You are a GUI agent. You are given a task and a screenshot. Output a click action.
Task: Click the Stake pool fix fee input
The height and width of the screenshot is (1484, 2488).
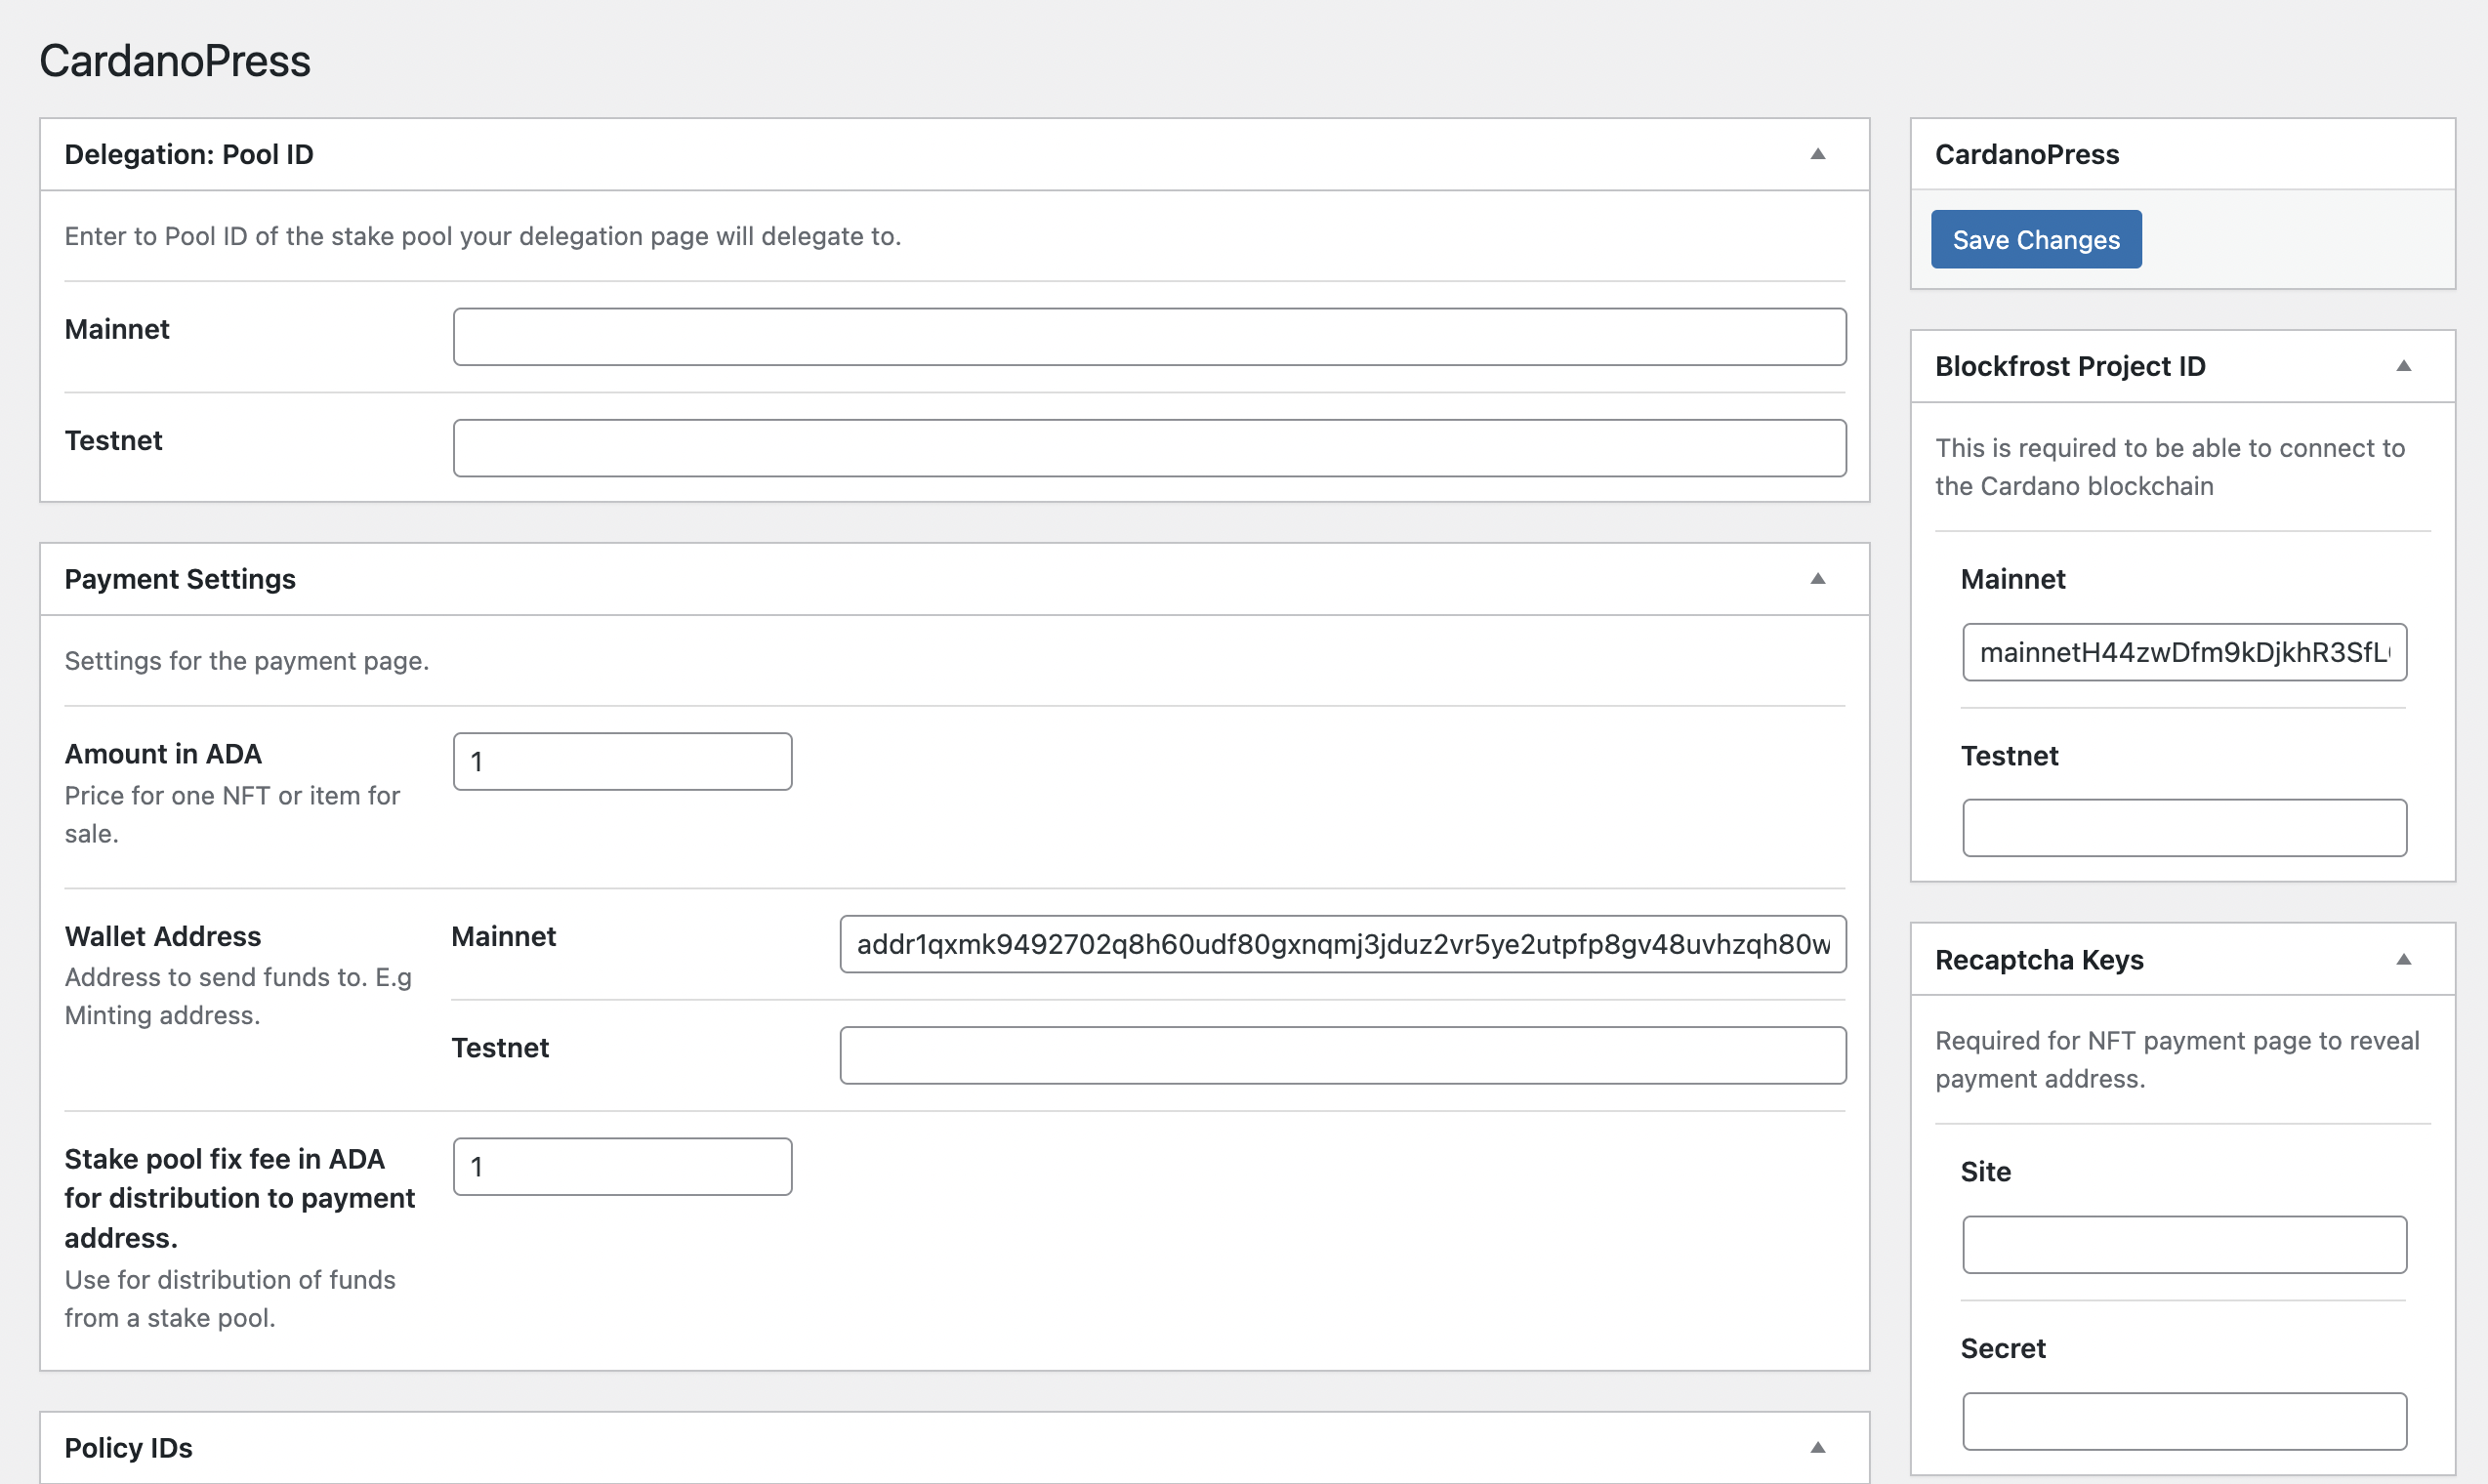[x=622, y=1167]
